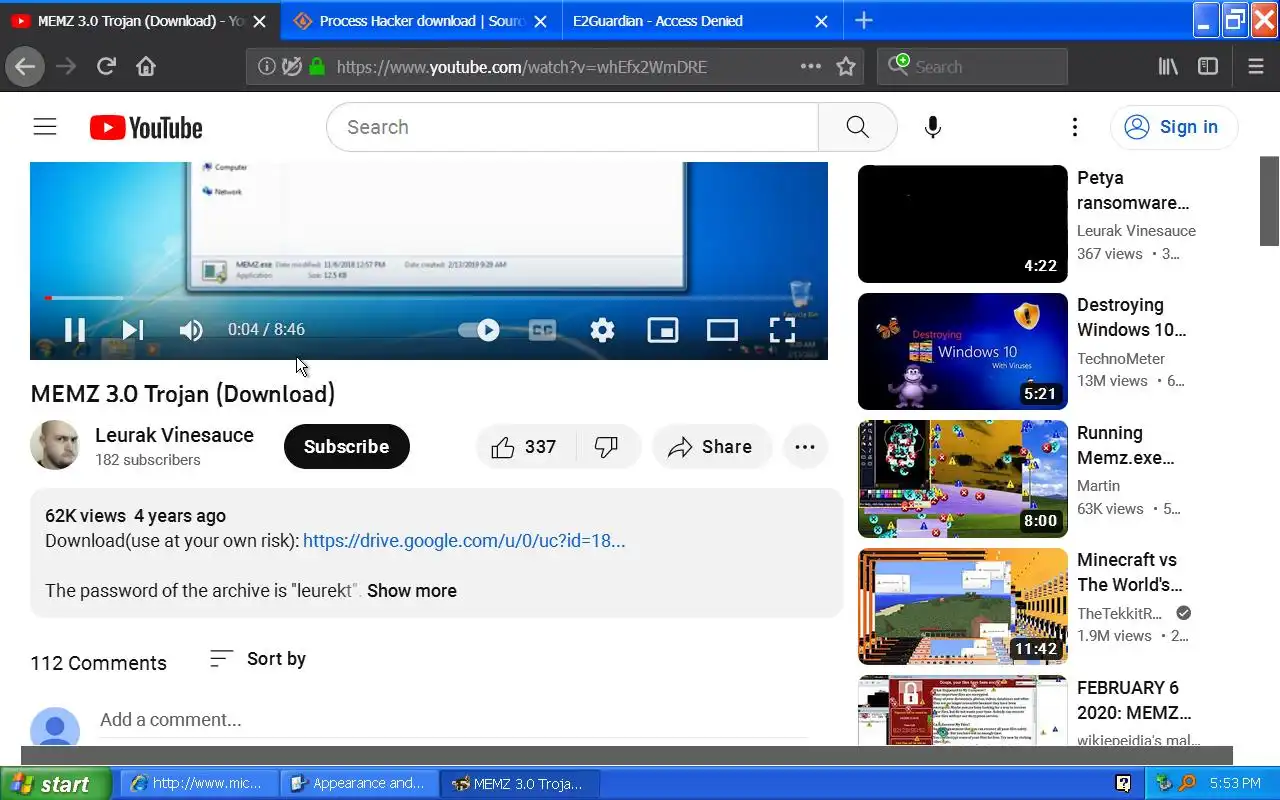Open the Leurak Vinesauce channel avatar
The height and width of the screenshot is (800, 1280).
point(55,446)
